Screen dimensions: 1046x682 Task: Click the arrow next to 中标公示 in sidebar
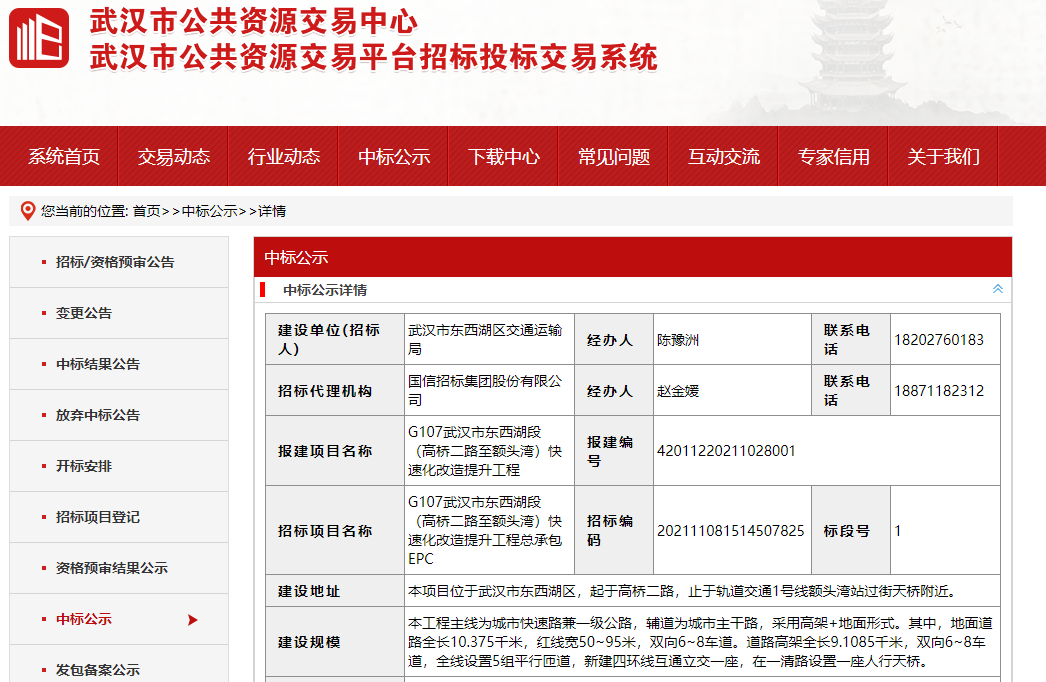click(x=193, y=620)
